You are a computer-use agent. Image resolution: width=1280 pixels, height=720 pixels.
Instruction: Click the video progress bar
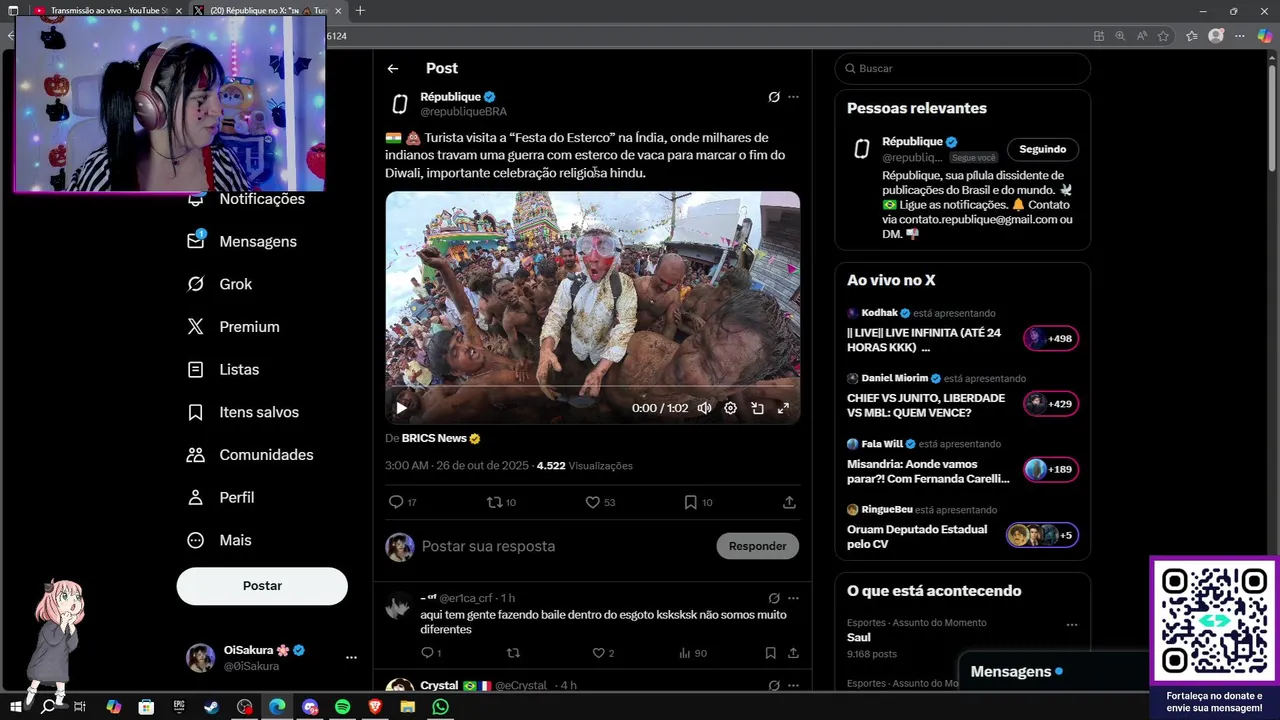[x=592, y=386]
